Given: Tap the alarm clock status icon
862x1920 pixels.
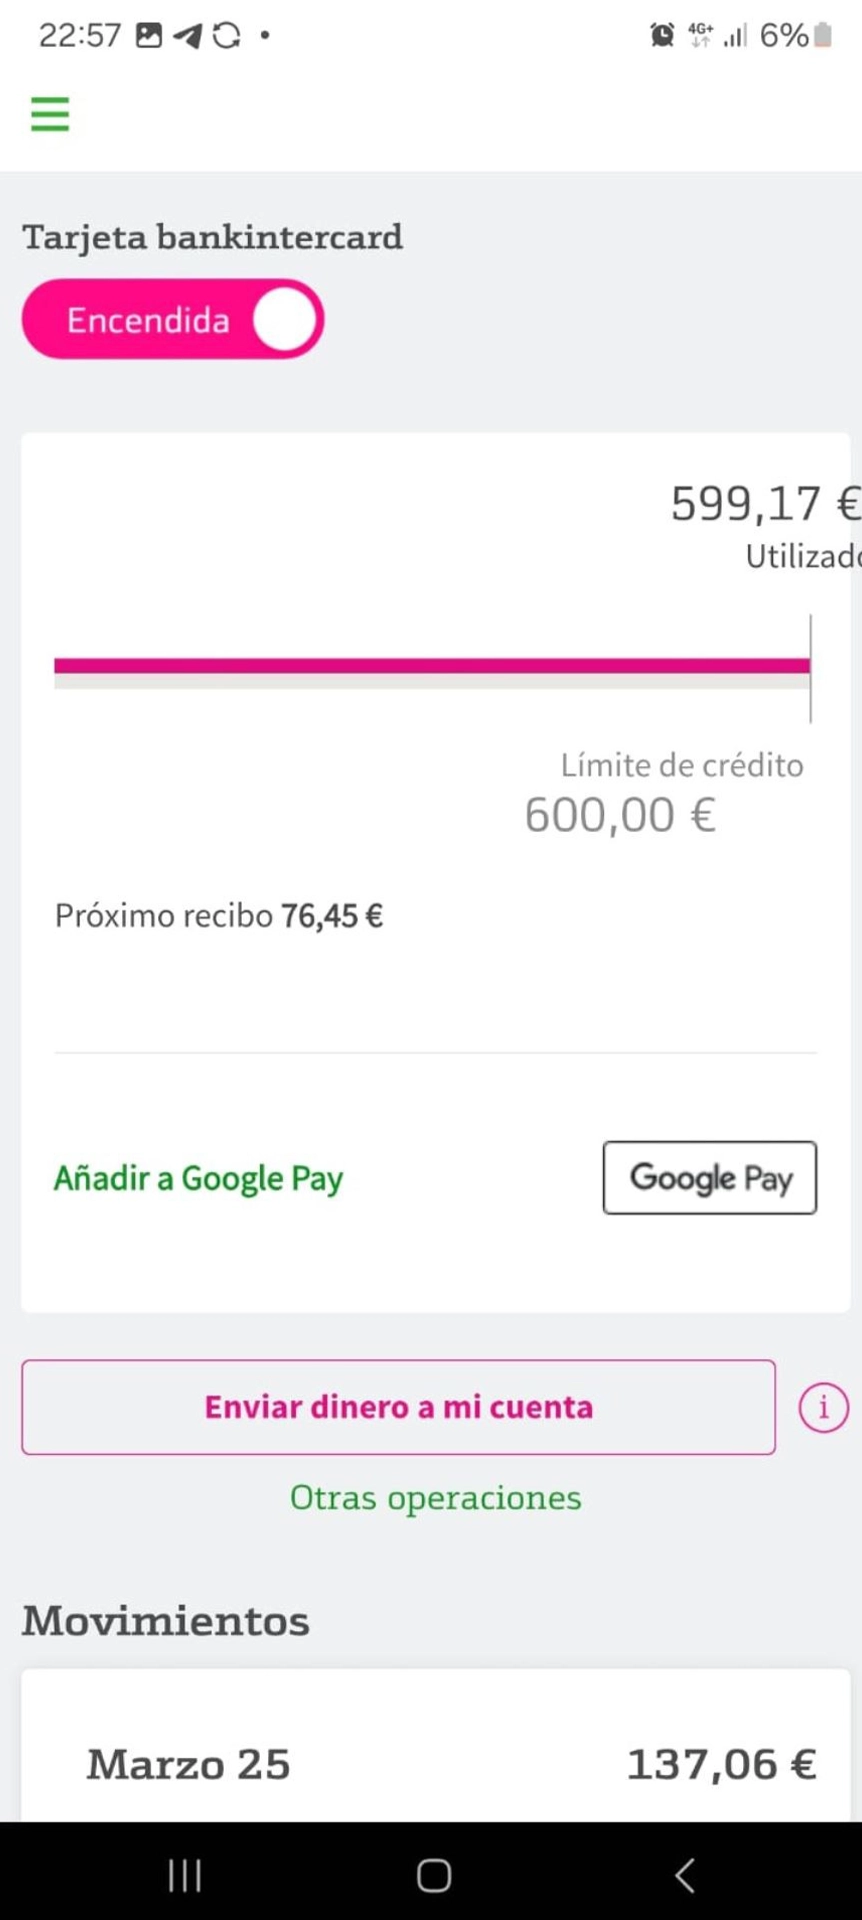Looking at the screenshot, I should pyautogui.click(x=662, y=36).
